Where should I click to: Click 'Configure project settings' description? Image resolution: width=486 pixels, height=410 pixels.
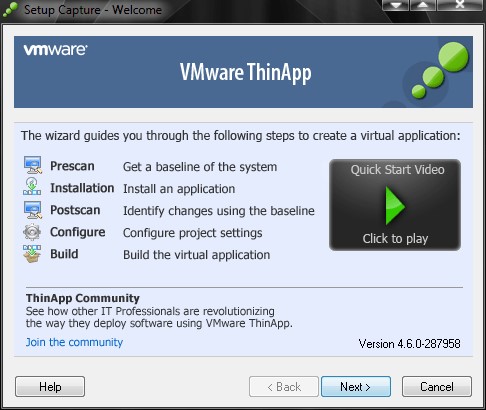tap(192, 233)
